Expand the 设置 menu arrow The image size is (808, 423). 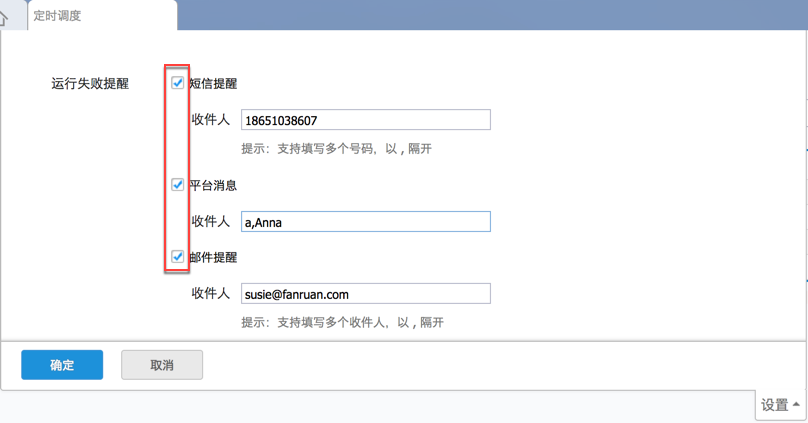(796, 404)
